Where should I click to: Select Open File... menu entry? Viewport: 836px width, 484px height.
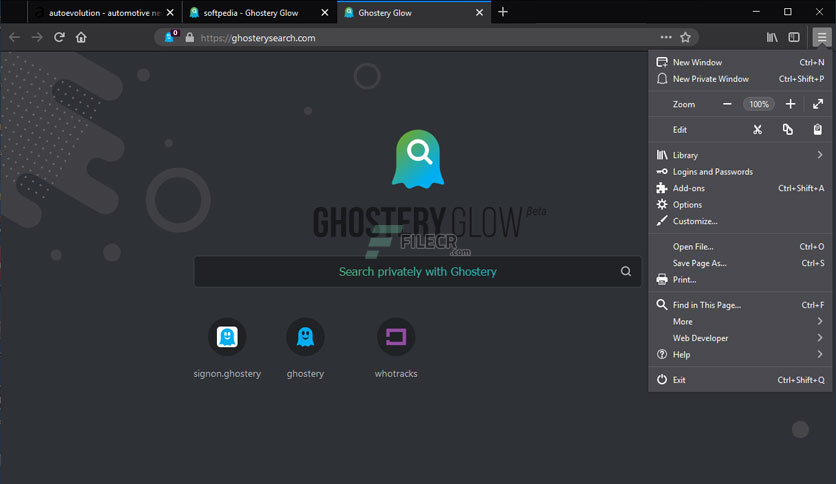pyautogui.click(x=740, y=247)
